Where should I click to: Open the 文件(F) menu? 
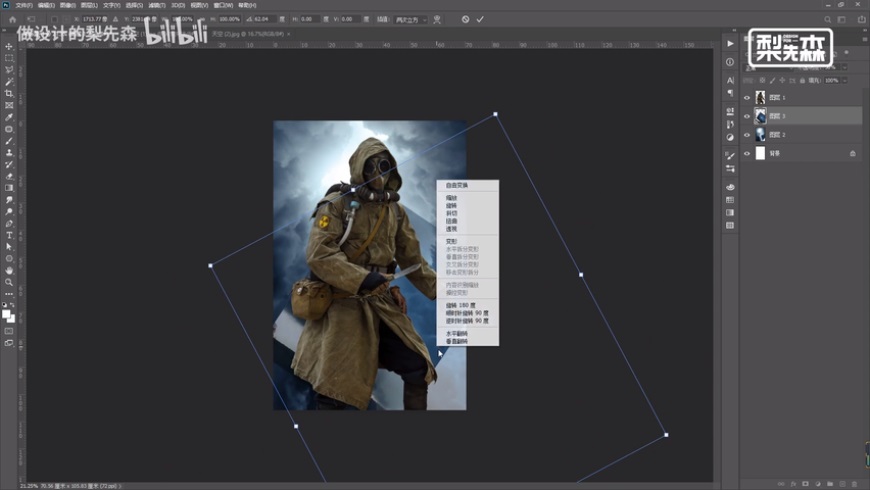(x=24, y=5)
